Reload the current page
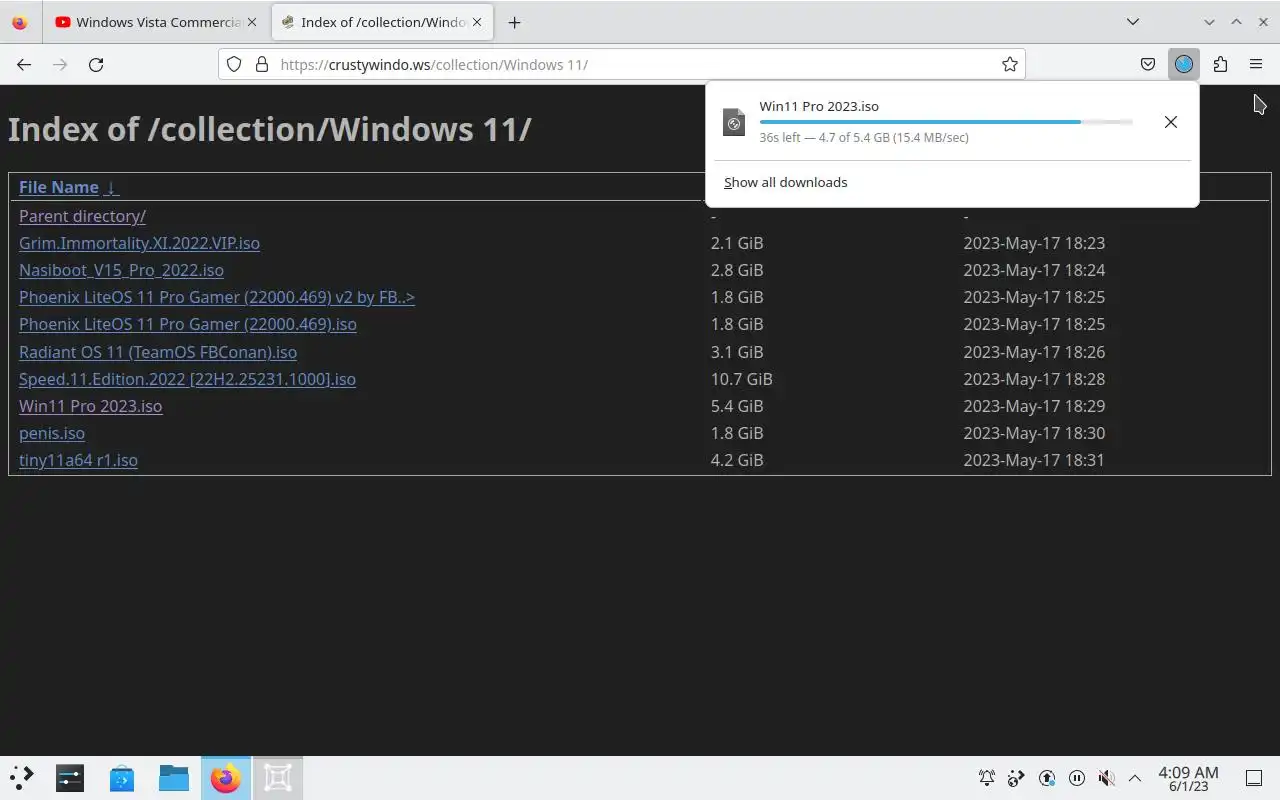 [96, 64]
